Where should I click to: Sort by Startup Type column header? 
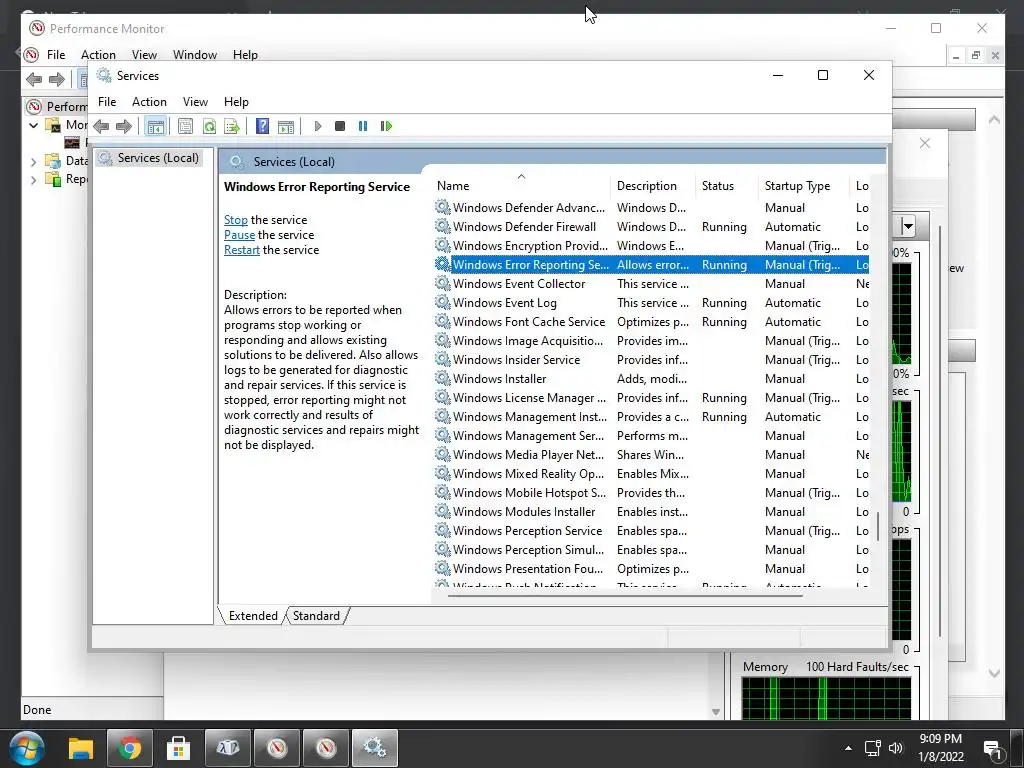[x=803, y=186]
